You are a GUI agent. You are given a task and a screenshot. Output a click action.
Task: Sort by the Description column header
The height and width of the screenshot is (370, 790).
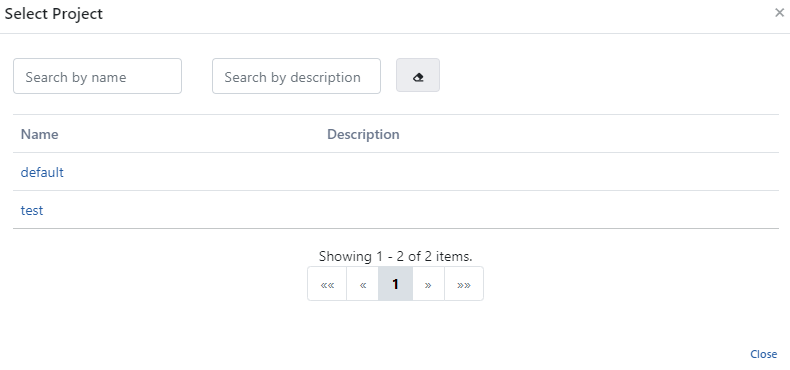coord(363,134)
